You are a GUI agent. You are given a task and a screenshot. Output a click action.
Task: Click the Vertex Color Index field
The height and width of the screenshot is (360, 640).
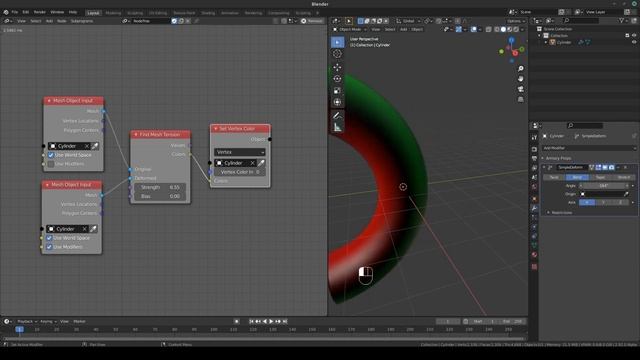(240, 172)
